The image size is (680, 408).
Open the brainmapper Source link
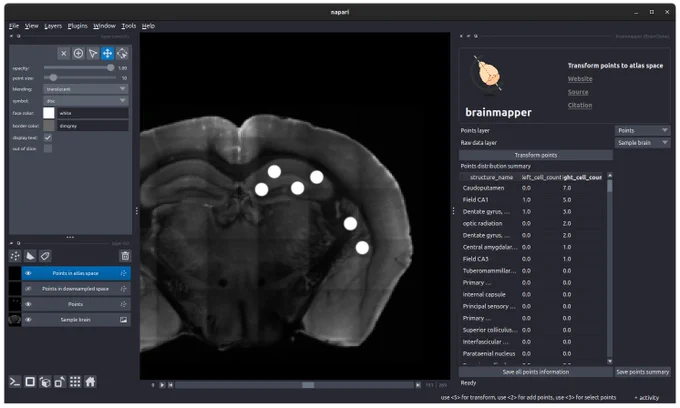(578, 92)
